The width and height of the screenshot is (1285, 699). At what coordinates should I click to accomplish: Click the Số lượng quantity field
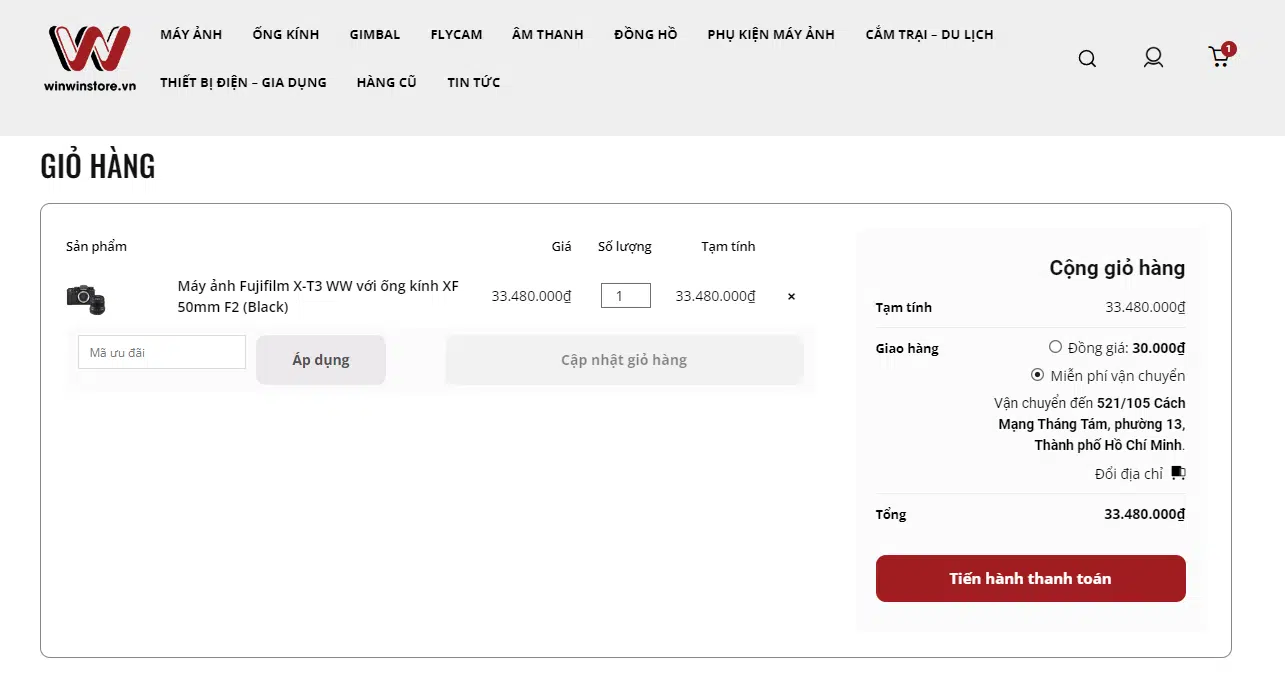(x=626, y=296)
